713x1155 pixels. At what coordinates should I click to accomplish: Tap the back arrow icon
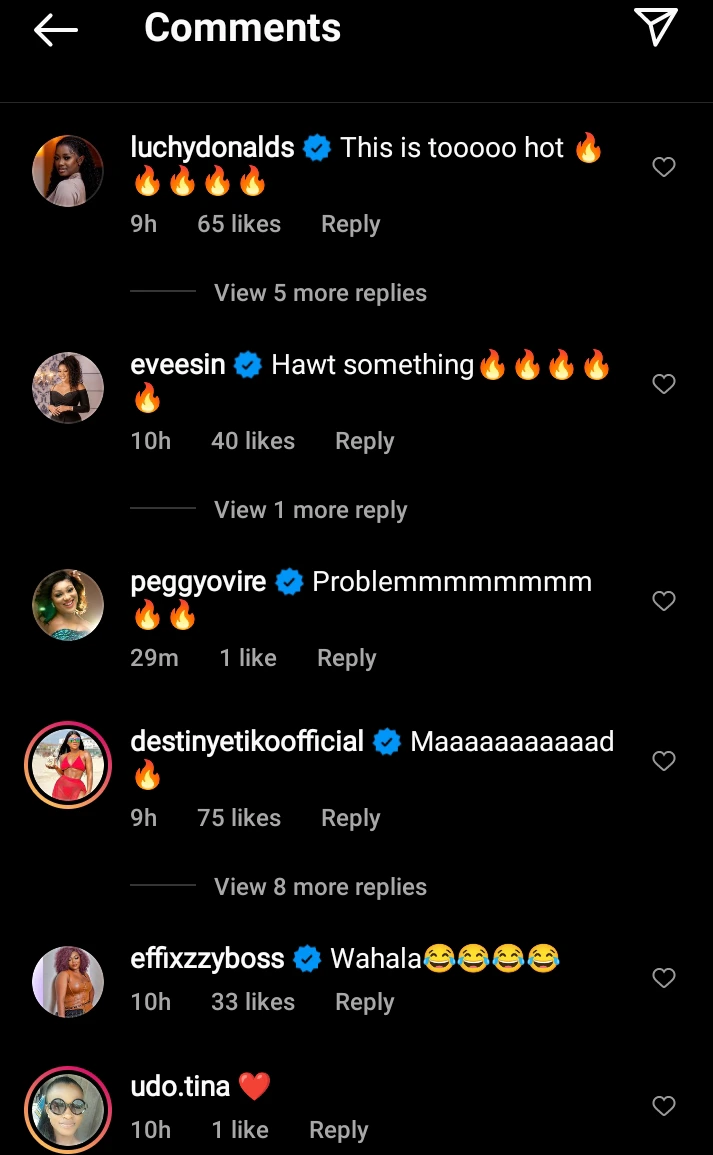56,30
